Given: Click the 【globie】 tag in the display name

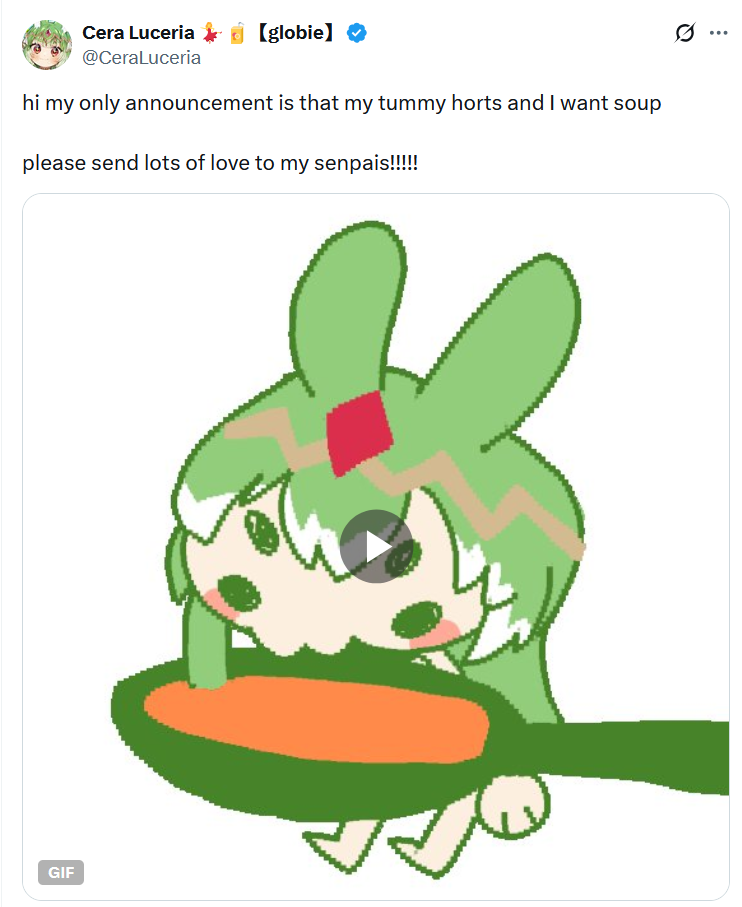Looking at the screenshot, I should [x=295, y=33].
